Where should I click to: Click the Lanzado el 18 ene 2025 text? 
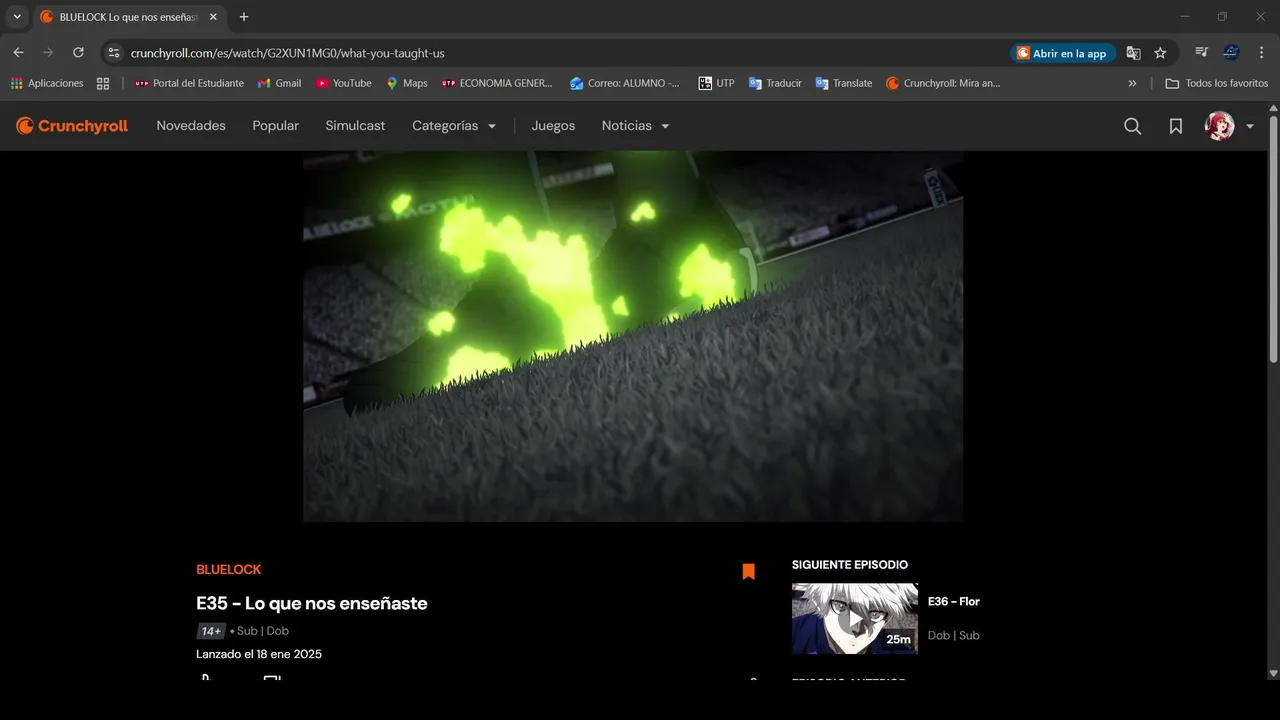click(x=259, y=654)
